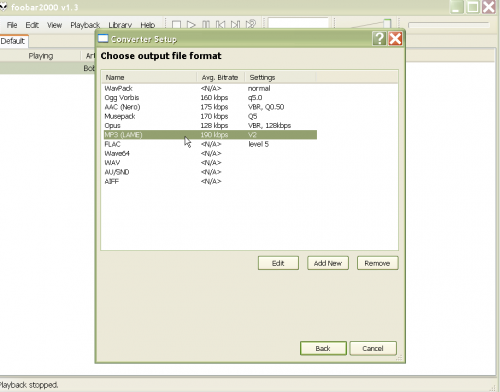The width and height of the screenshot is (500, 392).
Task: Click the Stop playback toolbar icon
Action: click(x=176, y=25)
